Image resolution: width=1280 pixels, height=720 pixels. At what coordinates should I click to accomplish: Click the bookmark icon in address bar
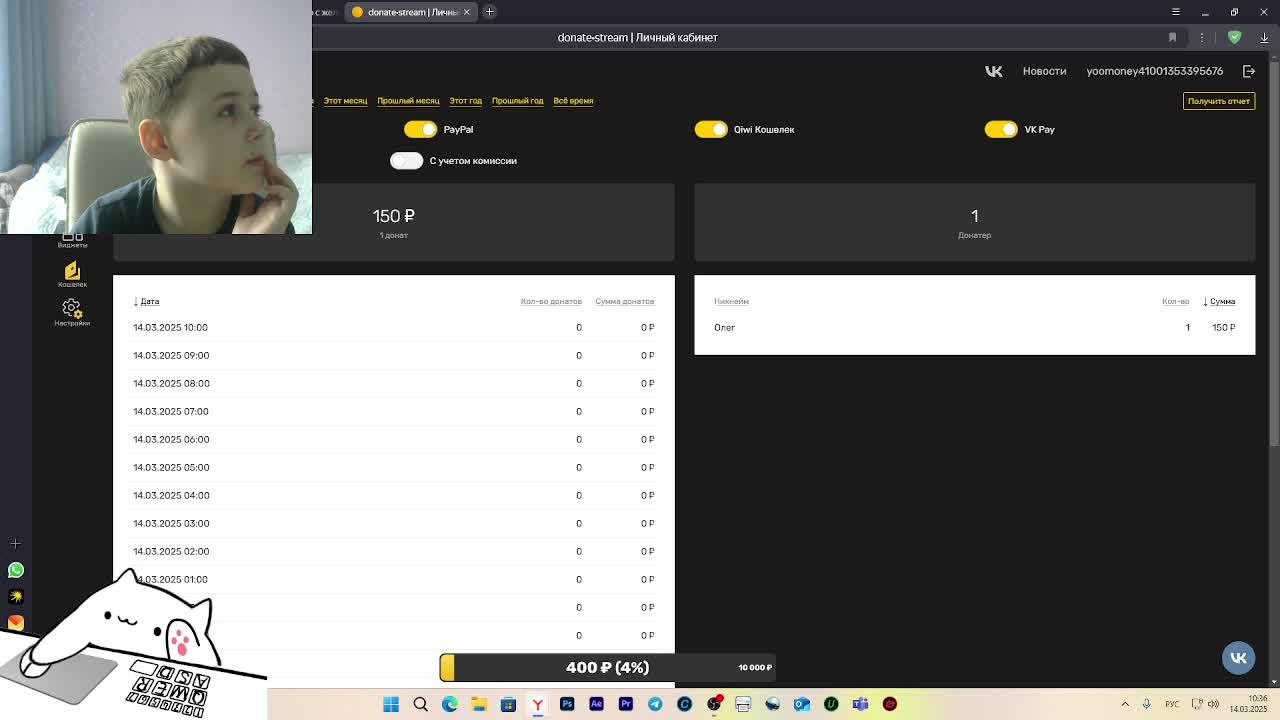click(x=1172, y=37)
